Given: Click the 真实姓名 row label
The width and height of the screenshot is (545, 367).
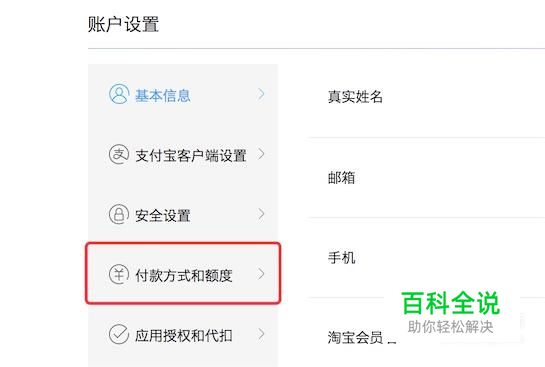Looking at the screenshot, I should pyautogui.click(x=355, y=97).
